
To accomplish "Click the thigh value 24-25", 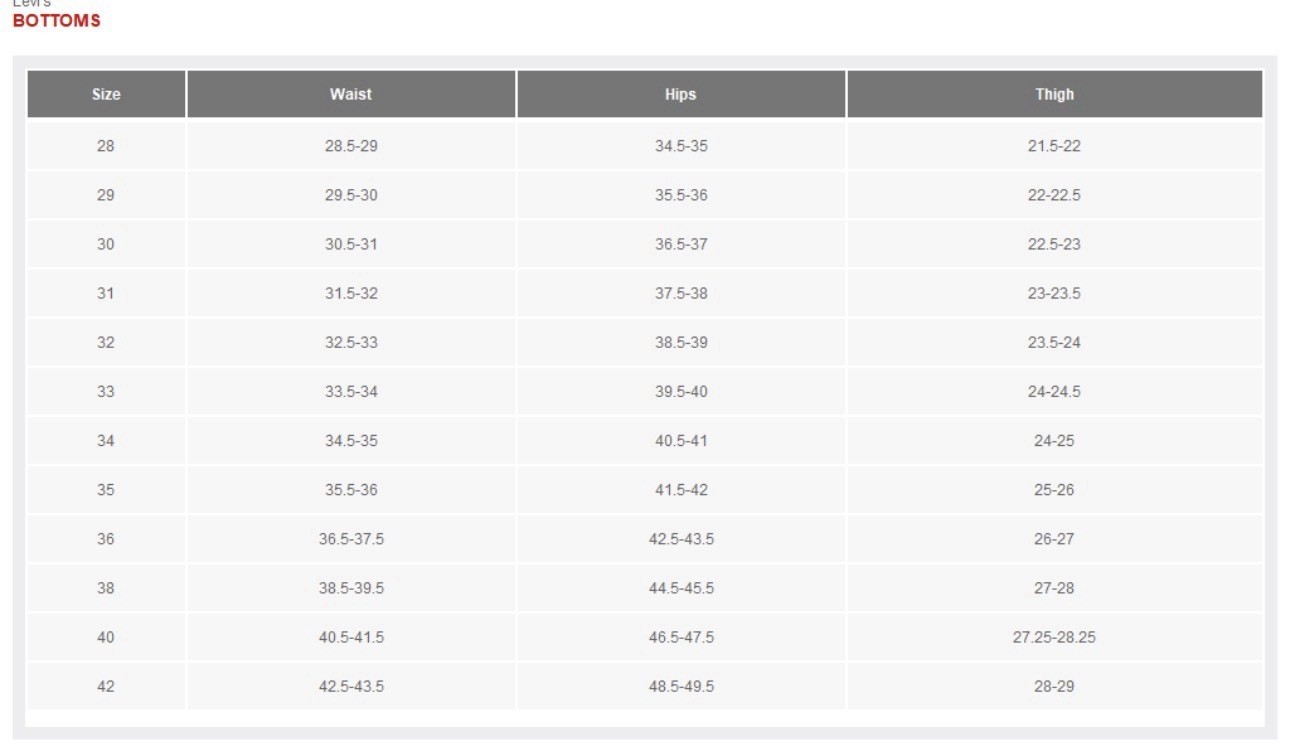I will point(1054,440).
